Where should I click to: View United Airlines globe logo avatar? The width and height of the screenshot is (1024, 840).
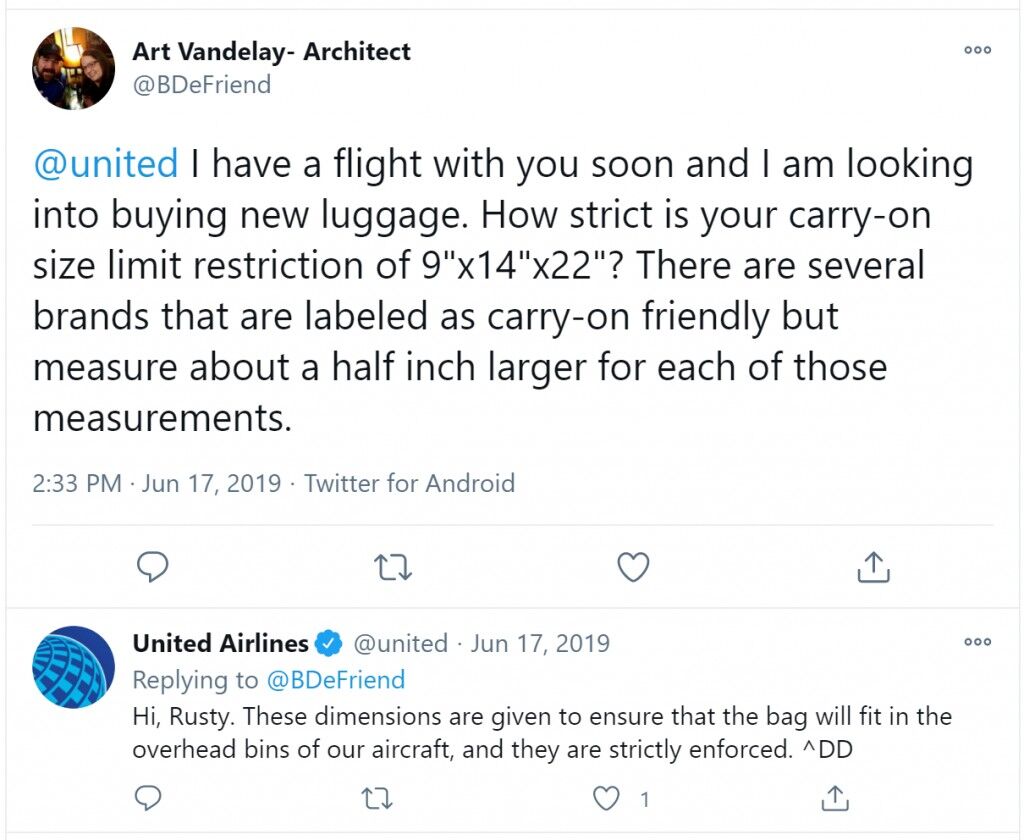(x=73, y=667)
